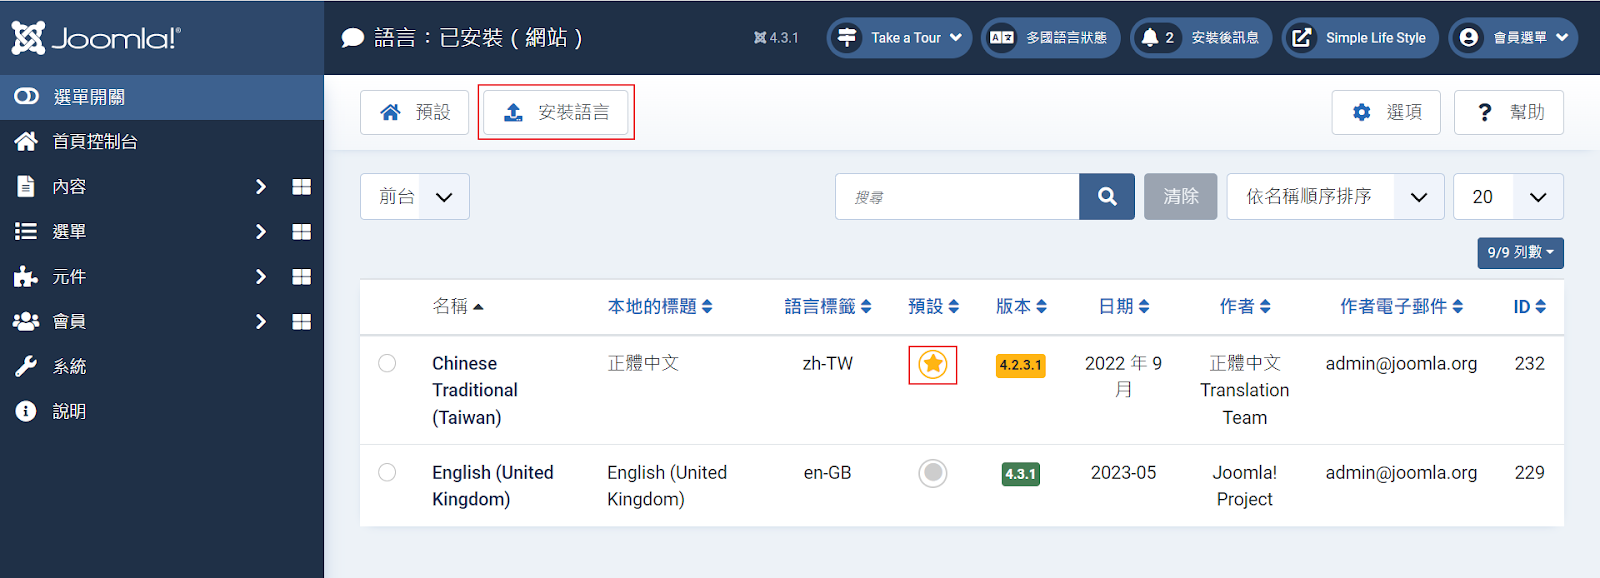Open the 20 list limit dropdown
This screenshot has height=578, width=1600.
pos(1509,197)
